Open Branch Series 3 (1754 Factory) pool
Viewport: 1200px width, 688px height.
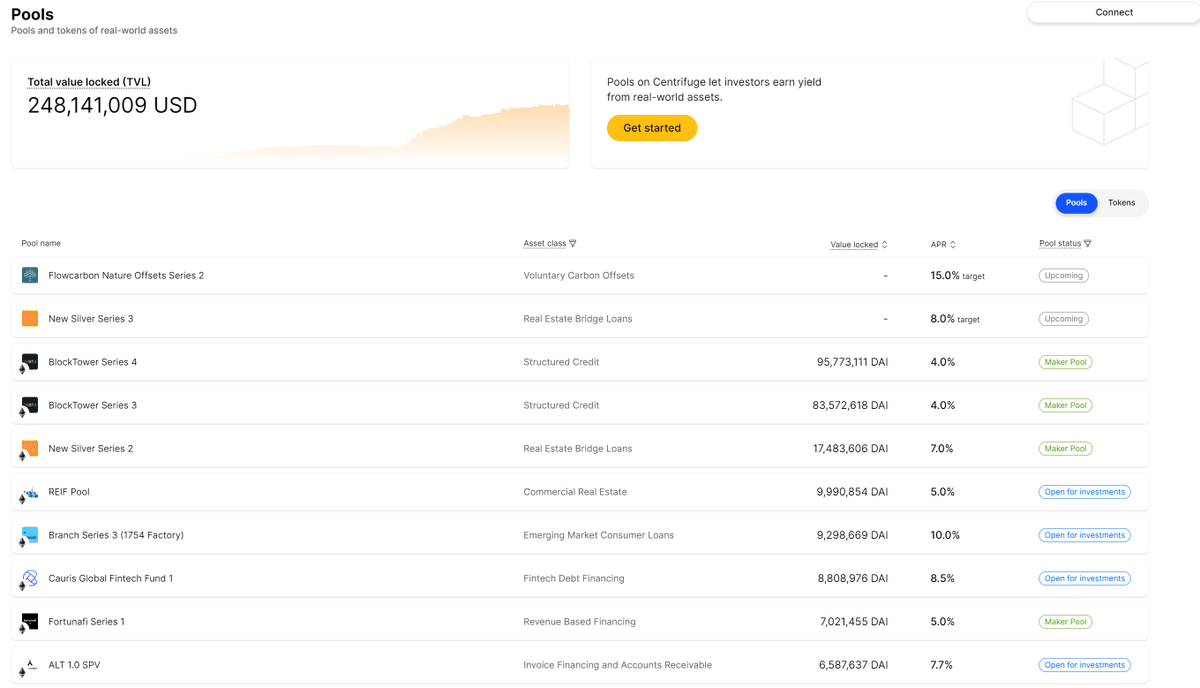(580, 535)
